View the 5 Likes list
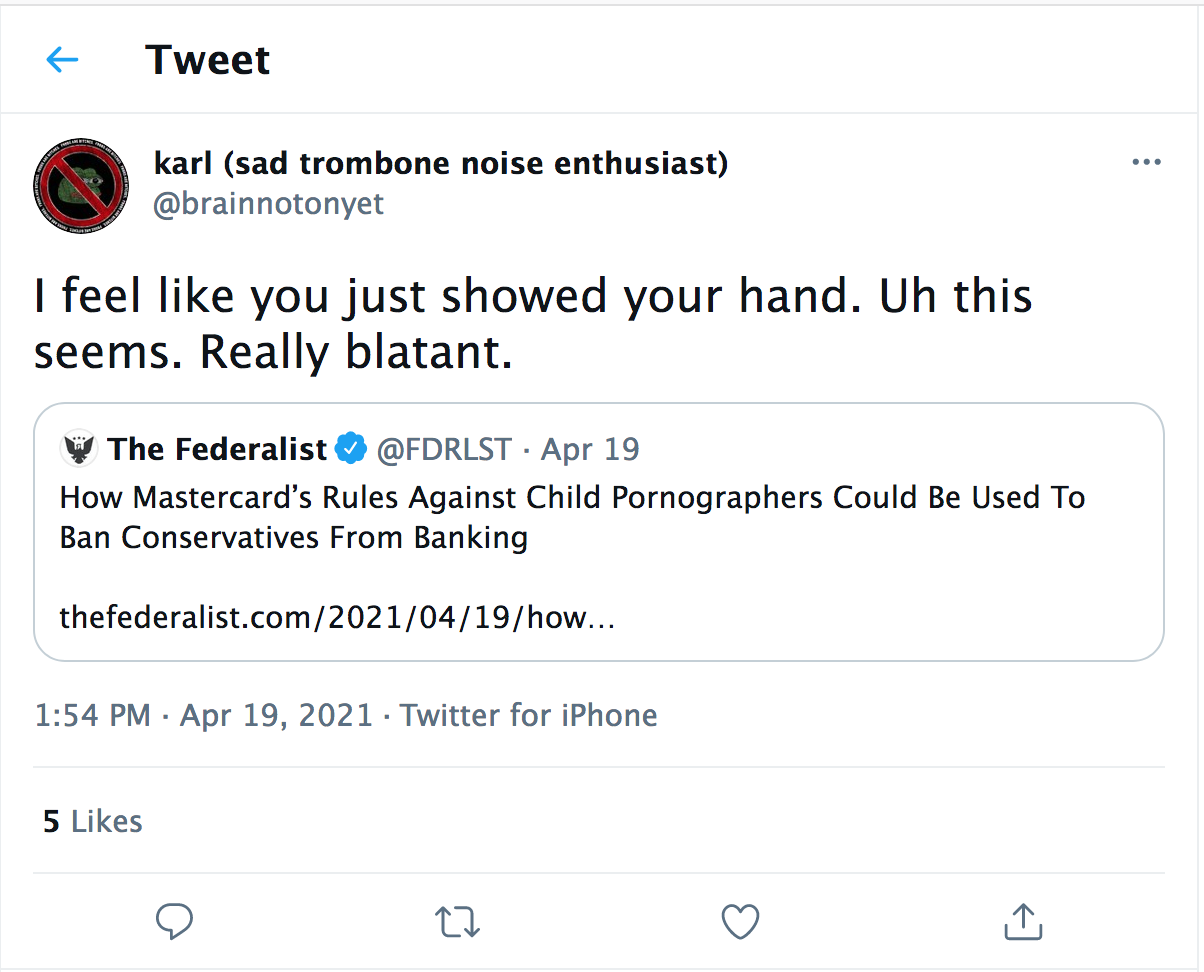This screenshot has height=972, width=1204. [x=93, y=821]
